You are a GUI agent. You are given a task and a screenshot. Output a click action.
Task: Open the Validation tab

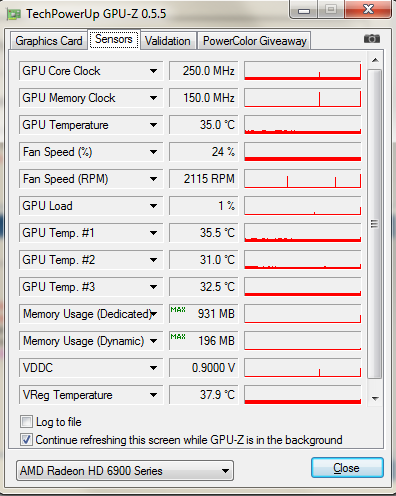coord(168,41)
